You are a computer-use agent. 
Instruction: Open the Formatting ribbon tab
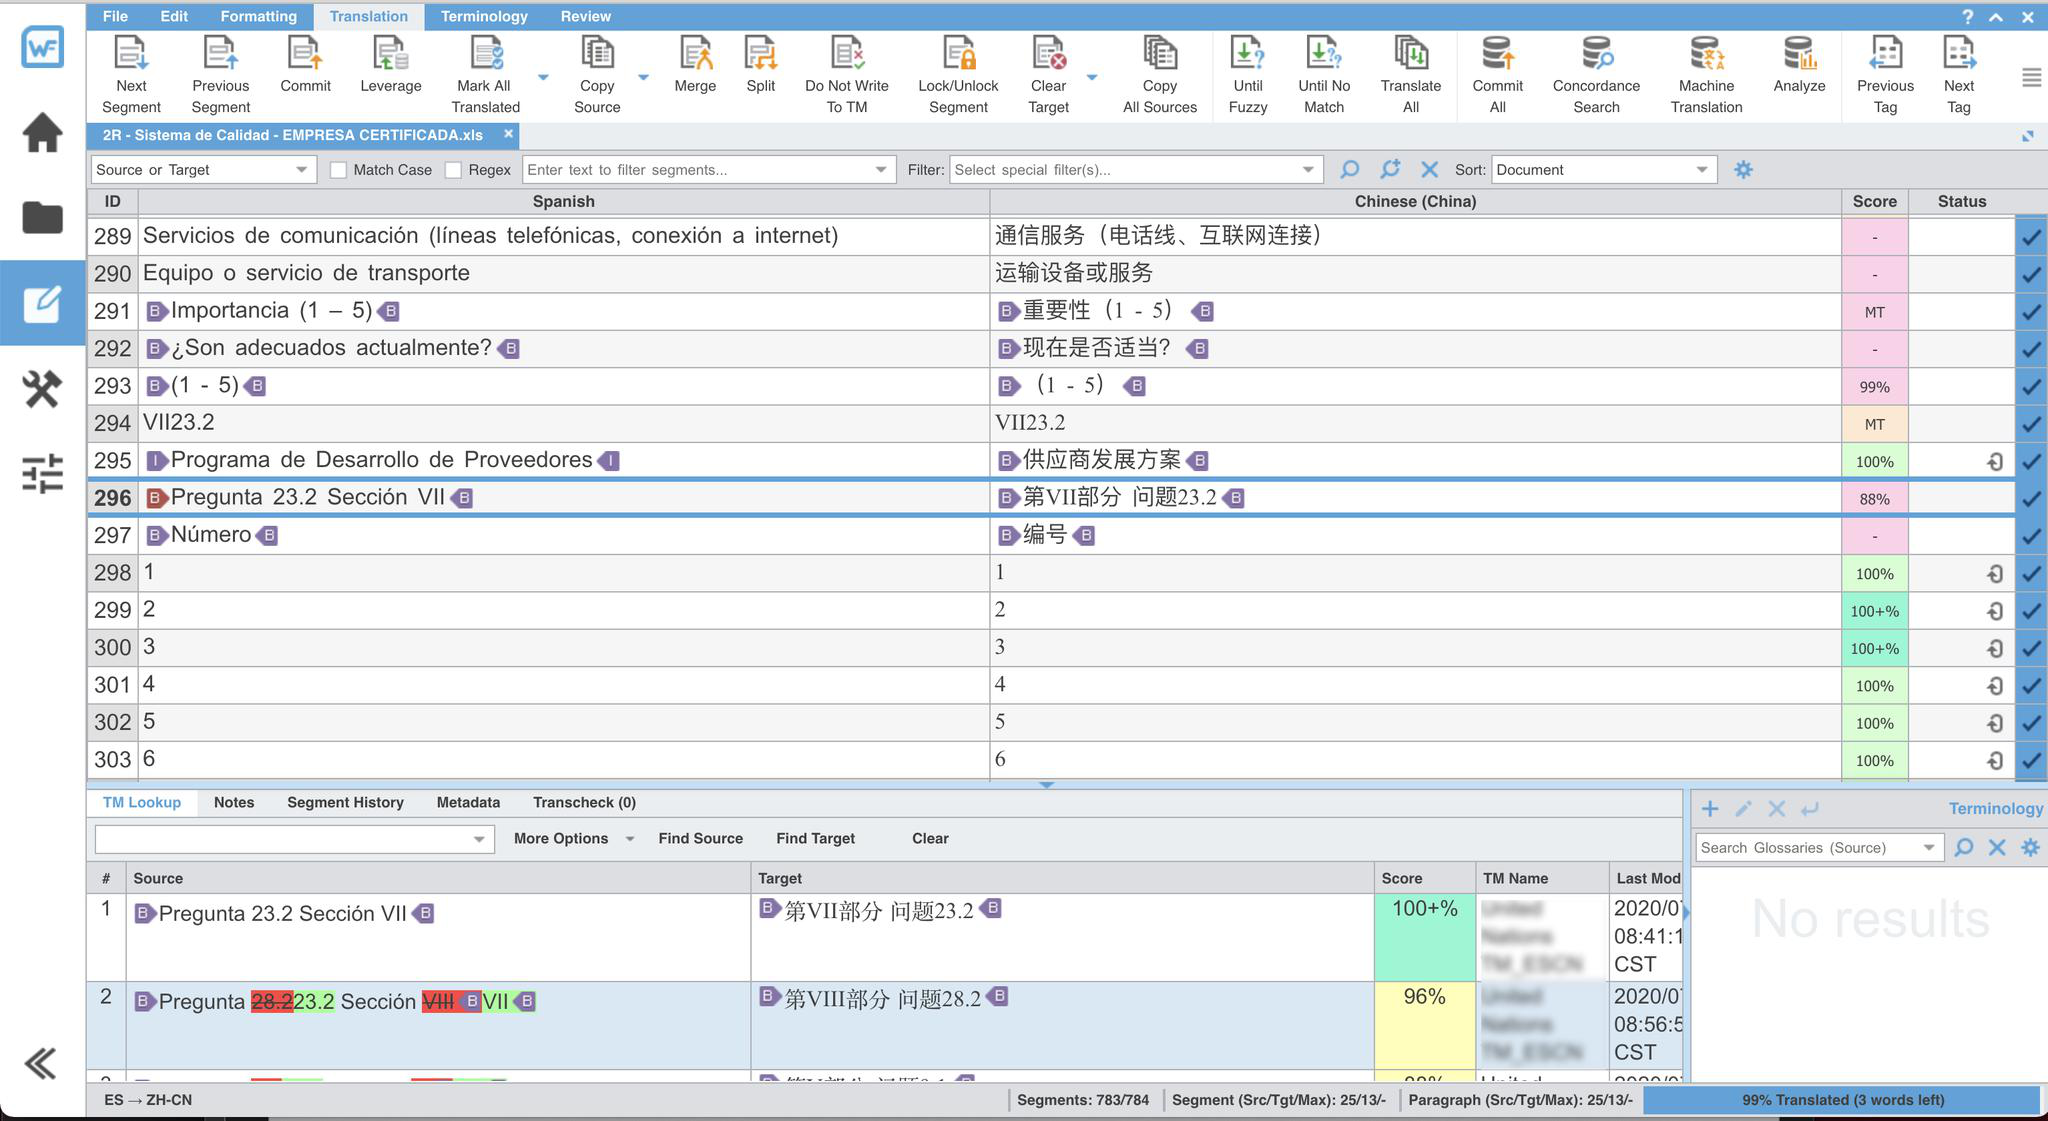258,16
